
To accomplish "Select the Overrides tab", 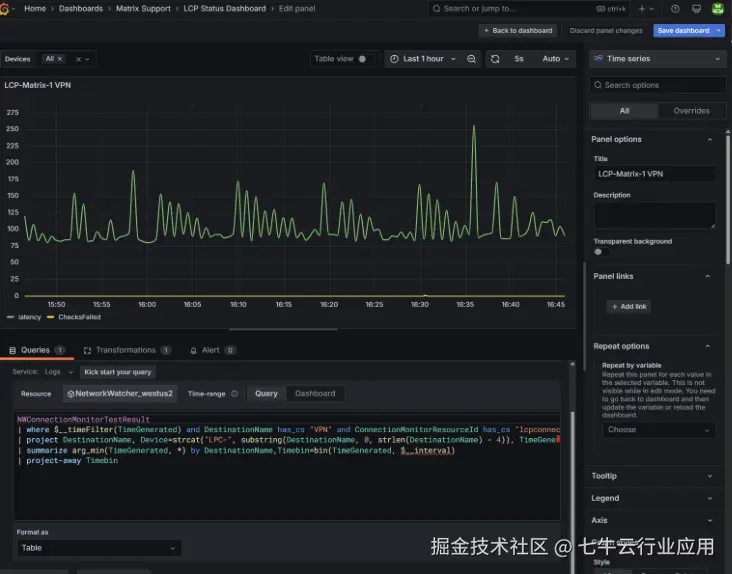I will pos(691,111).
